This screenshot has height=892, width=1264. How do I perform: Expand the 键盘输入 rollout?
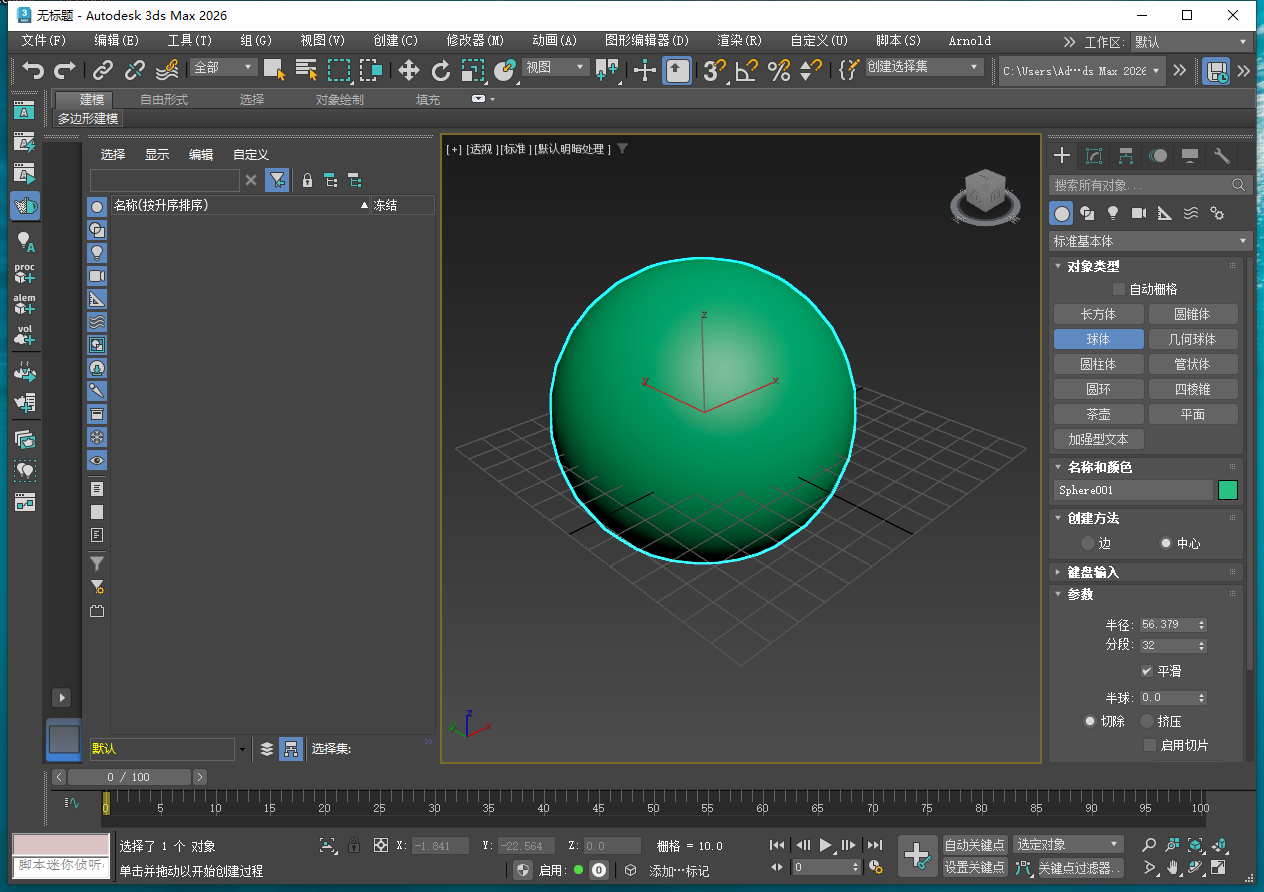1092,572
